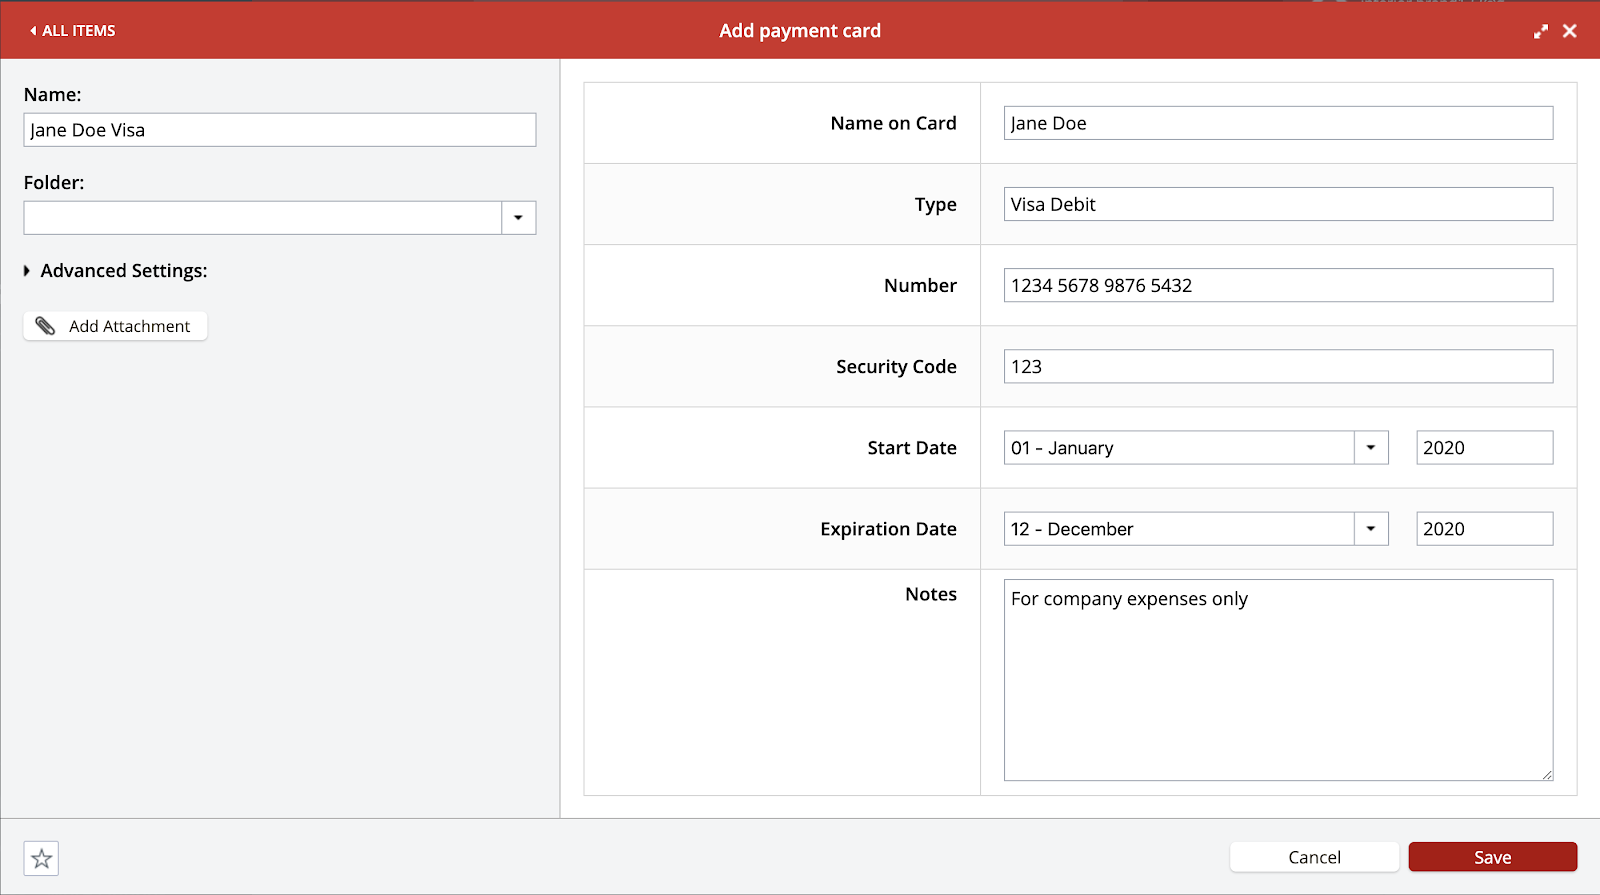Go back to All Items
1600x895 pixels.
73,31
